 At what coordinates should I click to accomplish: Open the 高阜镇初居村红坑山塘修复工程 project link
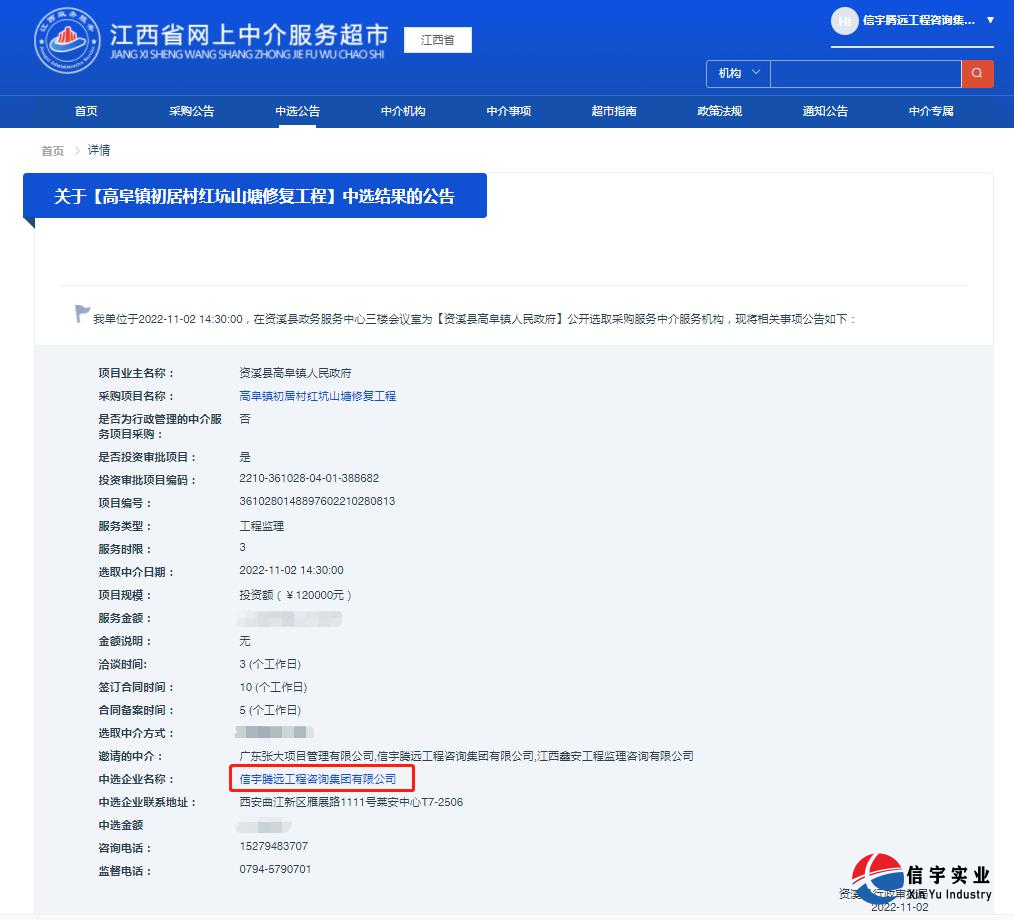(318, 395)
